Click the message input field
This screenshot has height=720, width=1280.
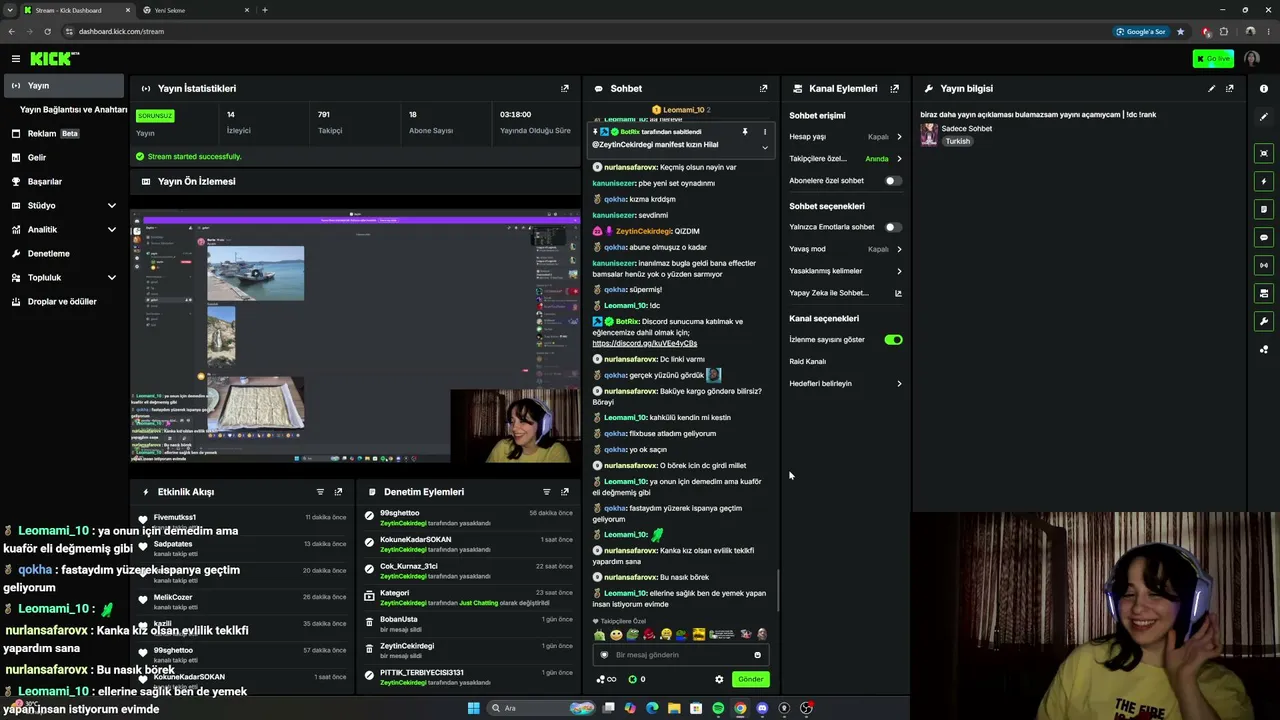point(681,655)
